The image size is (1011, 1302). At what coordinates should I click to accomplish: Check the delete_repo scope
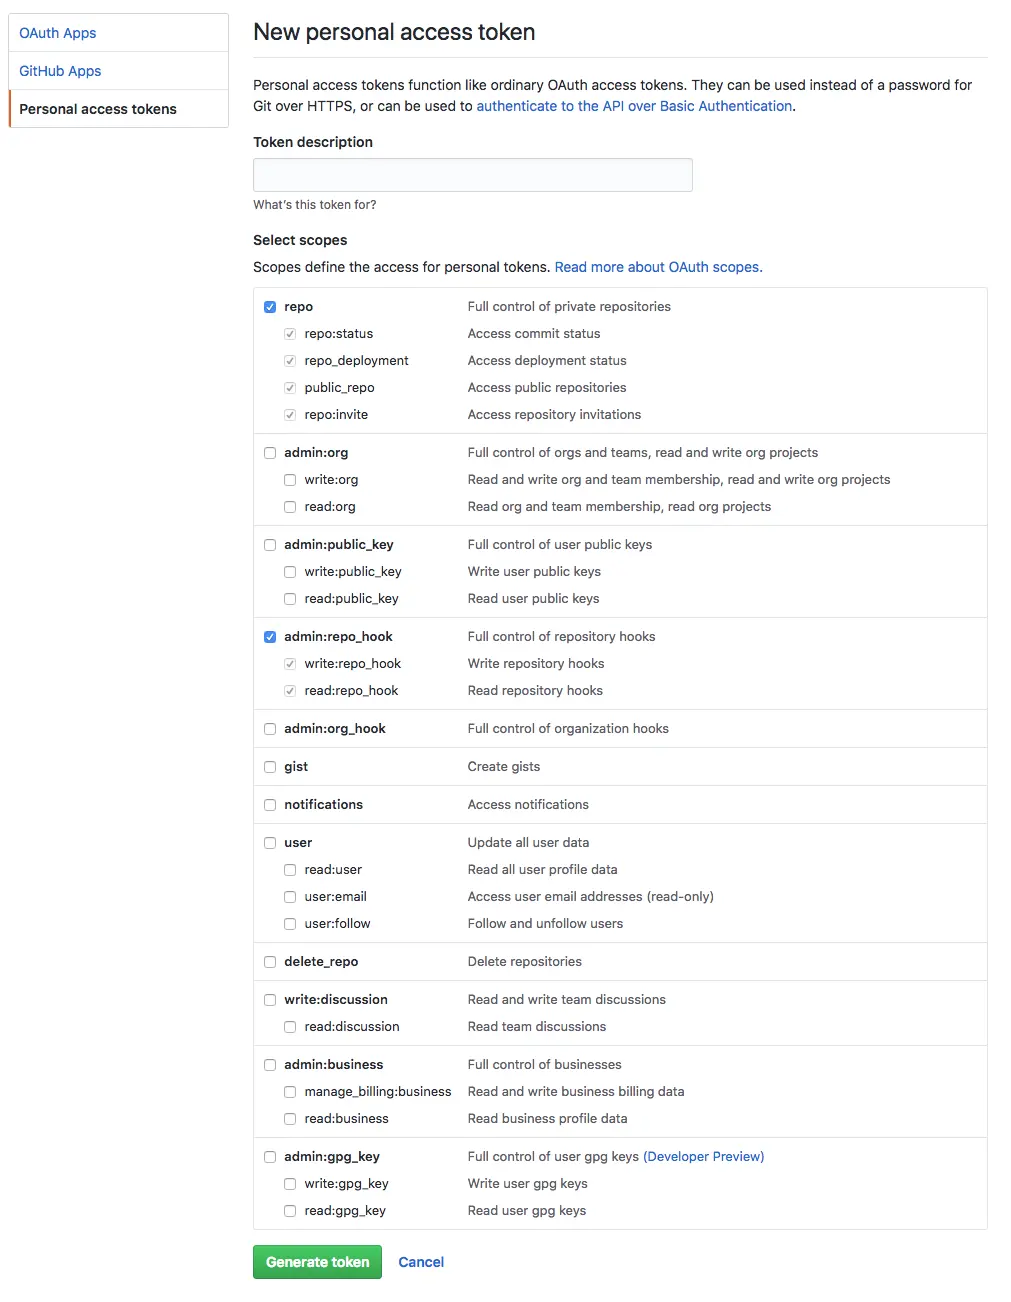(270, 962)
